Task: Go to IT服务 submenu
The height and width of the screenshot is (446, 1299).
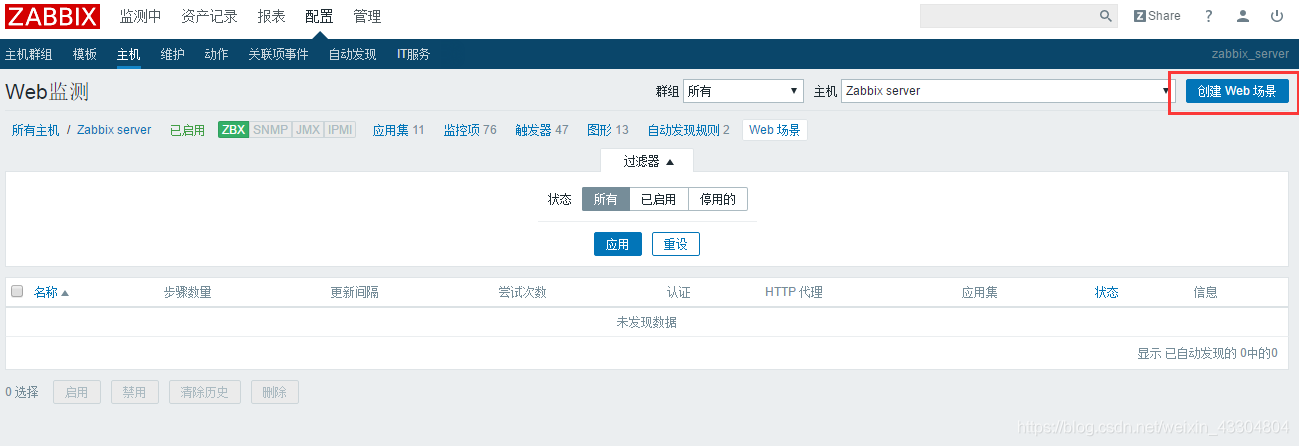Action: pos(413,54)
